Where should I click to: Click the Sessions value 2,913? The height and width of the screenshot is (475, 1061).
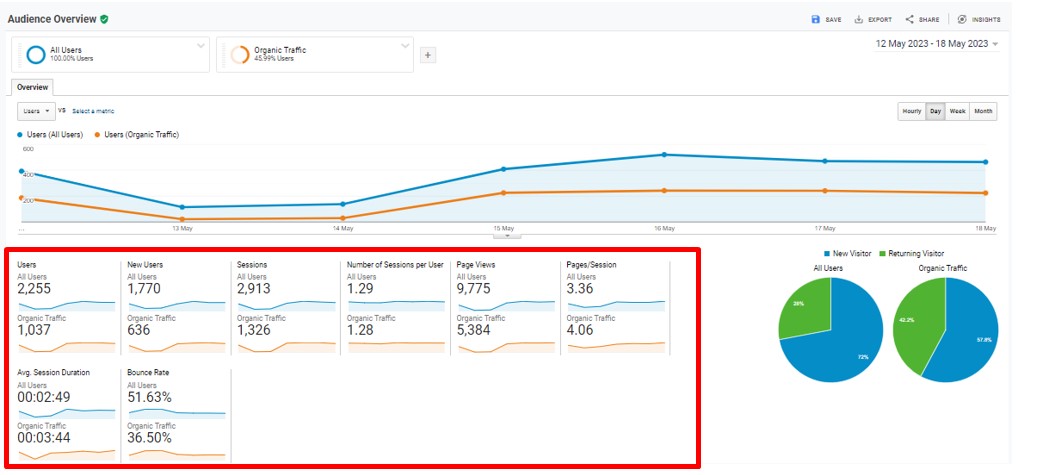[254, 289]
